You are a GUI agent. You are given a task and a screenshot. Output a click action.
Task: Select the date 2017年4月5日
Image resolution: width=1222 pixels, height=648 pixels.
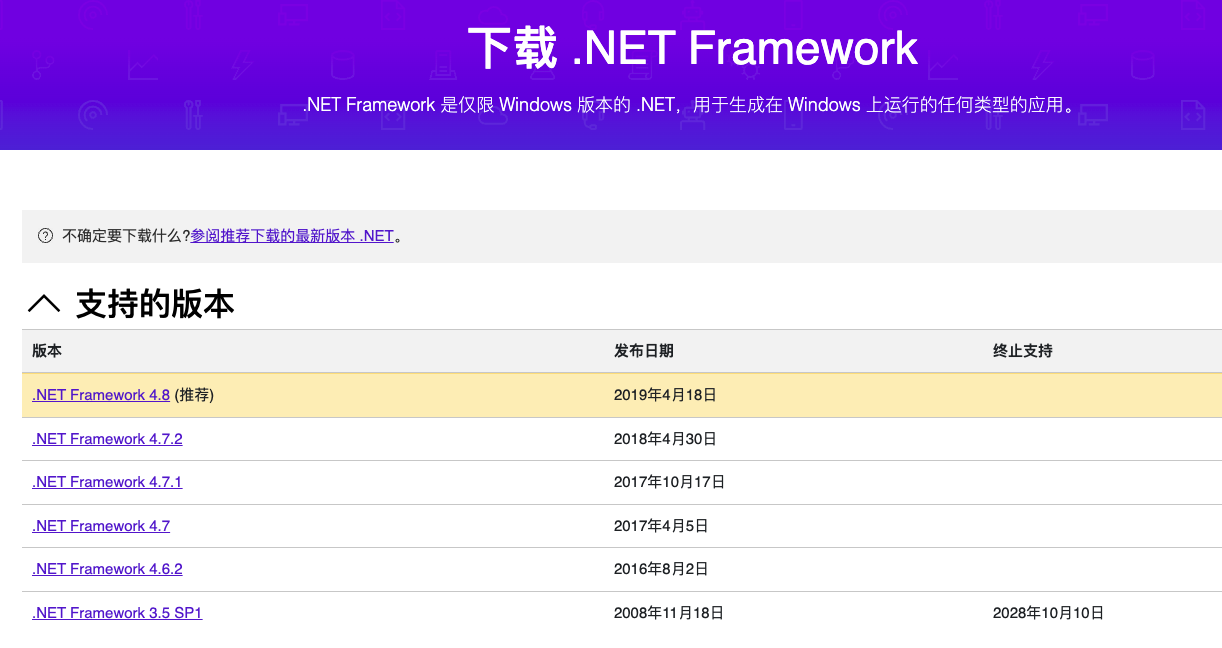point(661,526)
